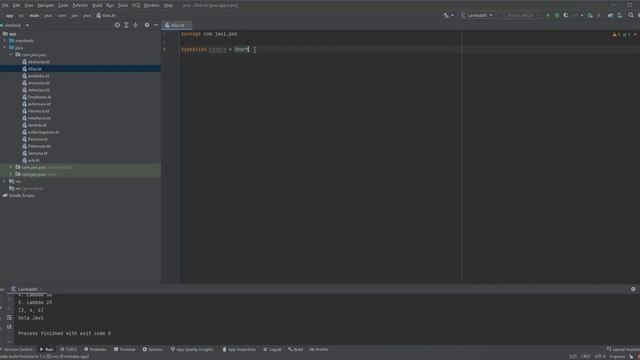The height and width of the screenshot is (360, 640).
Task: Open the Build menu
Action: pos(97,5)
